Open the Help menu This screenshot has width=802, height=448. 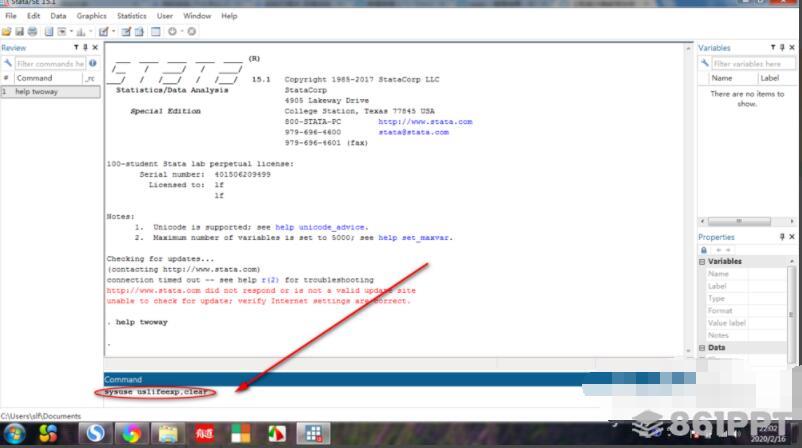tap(229, 16)
